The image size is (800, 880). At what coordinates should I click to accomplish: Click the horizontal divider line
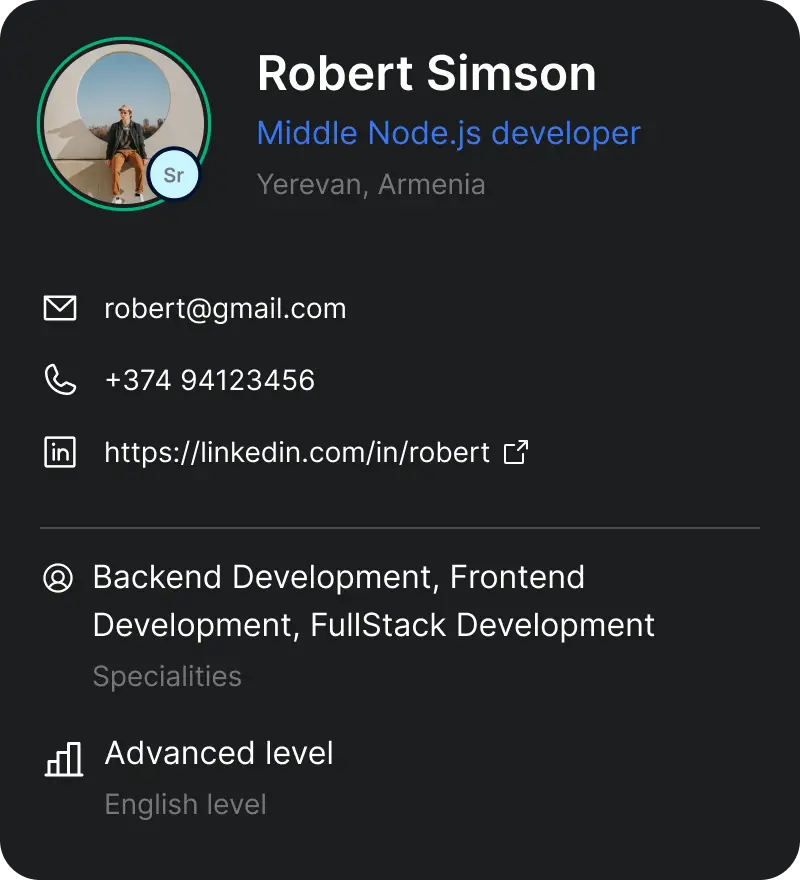[400, 527]
